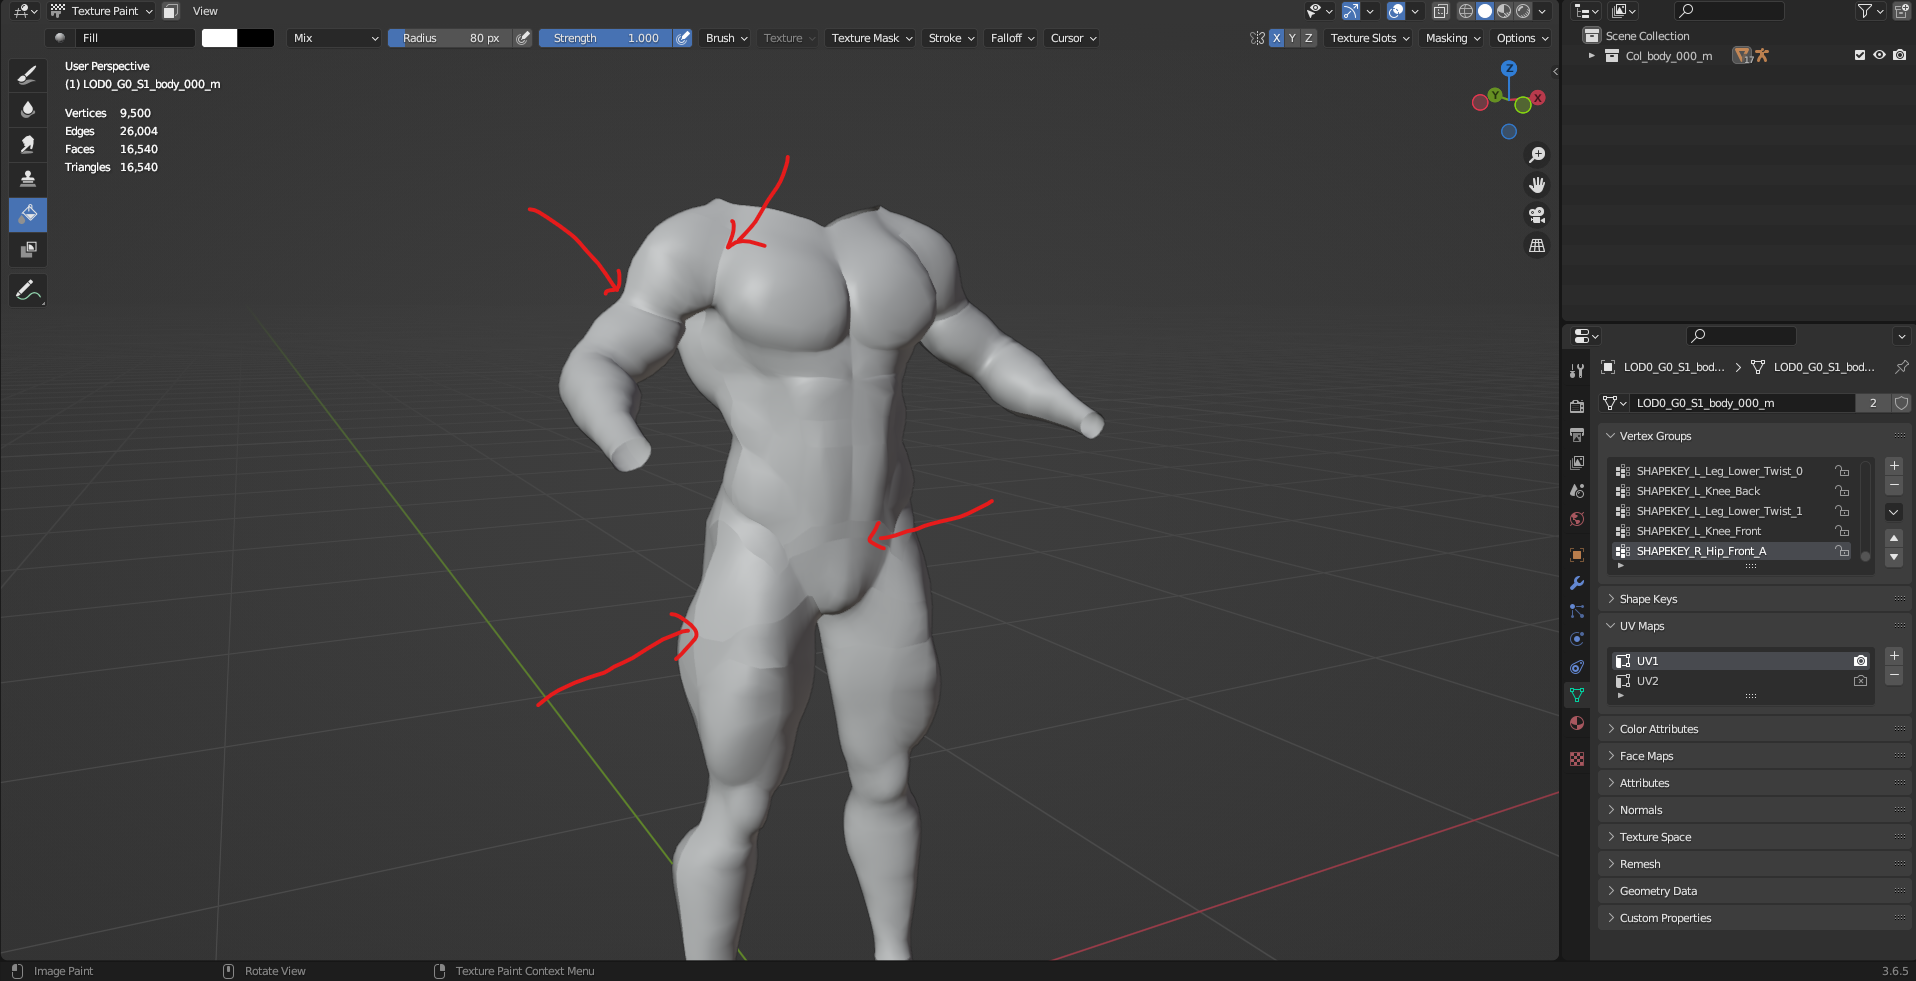The image size is (1916, 981).
Task: Open the Object Constraints properties tab
Action: pyautogui.click(x=1577, y=667)
